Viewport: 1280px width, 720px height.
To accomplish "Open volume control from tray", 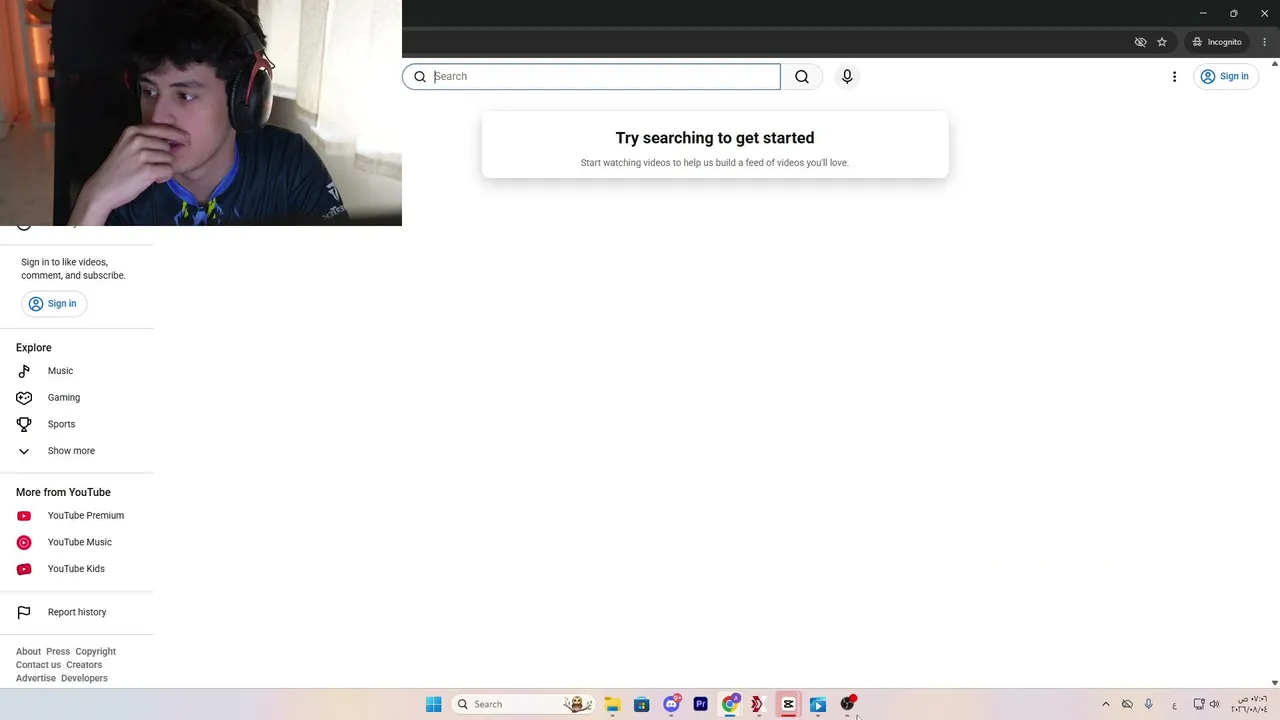I will tap(1215, 704).
